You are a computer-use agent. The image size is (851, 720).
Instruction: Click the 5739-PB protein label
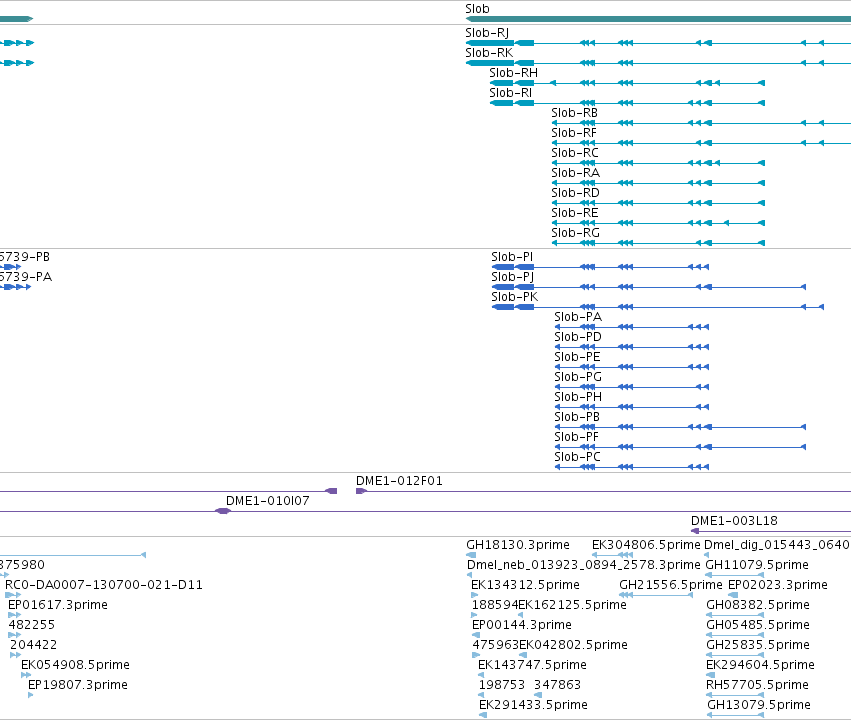pos(24,257)
